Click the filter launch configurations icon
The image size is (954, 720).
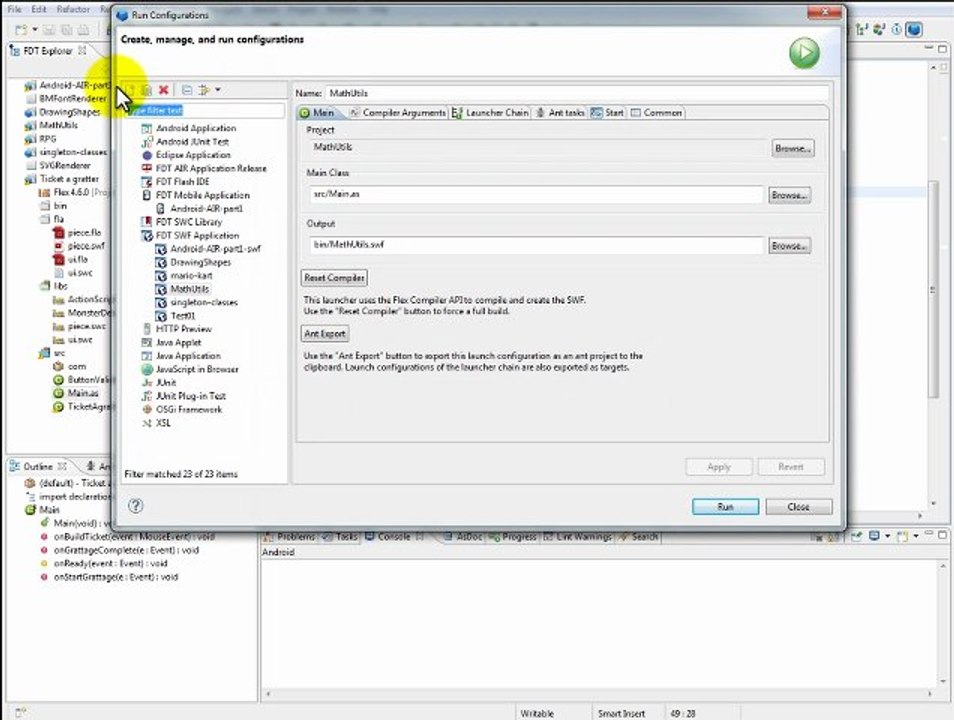click(x=204, y=90)
